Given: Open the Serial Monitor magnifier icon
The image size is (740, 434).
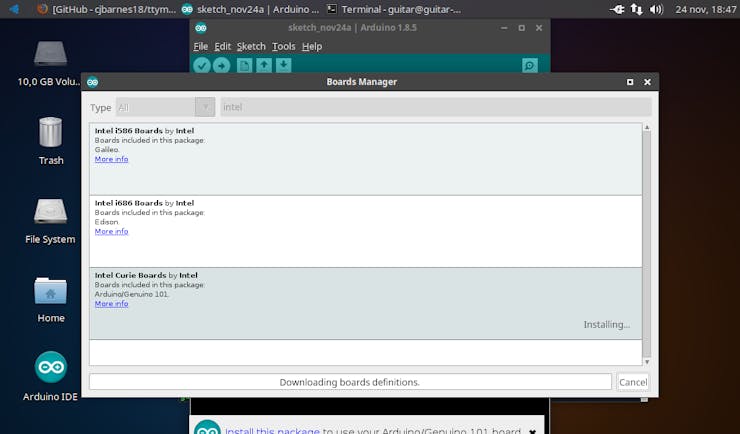Looking at the screenshot, I should [x=530, y=65].
